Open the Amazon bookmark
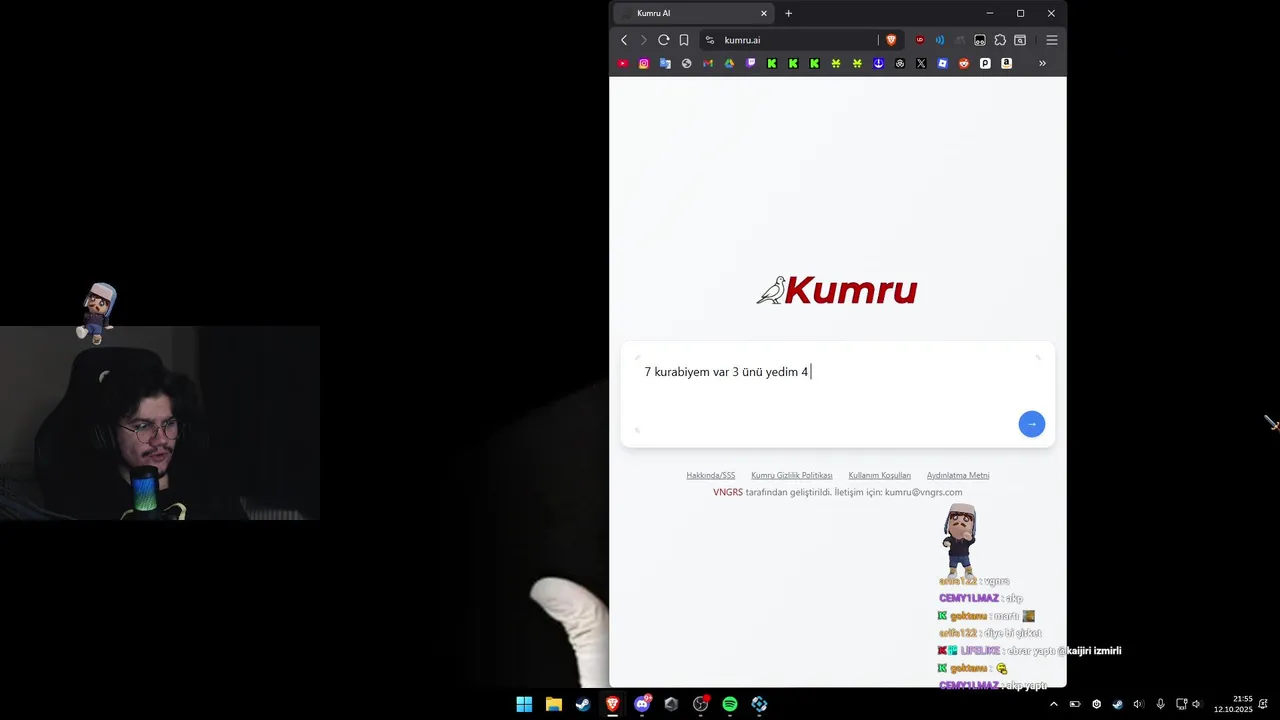 click(x=1006, y=63)
